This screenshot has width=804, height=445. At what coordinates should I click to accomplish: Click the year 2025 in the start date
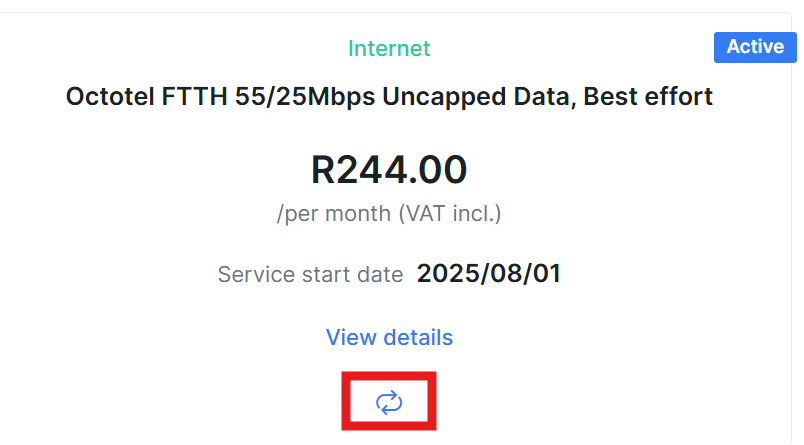447,275
